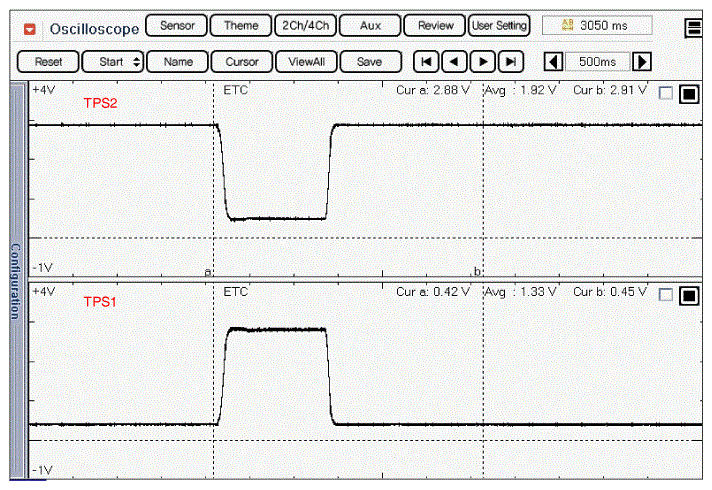
Task: Jump to the first frame of the recording
Action: point(426,62)
